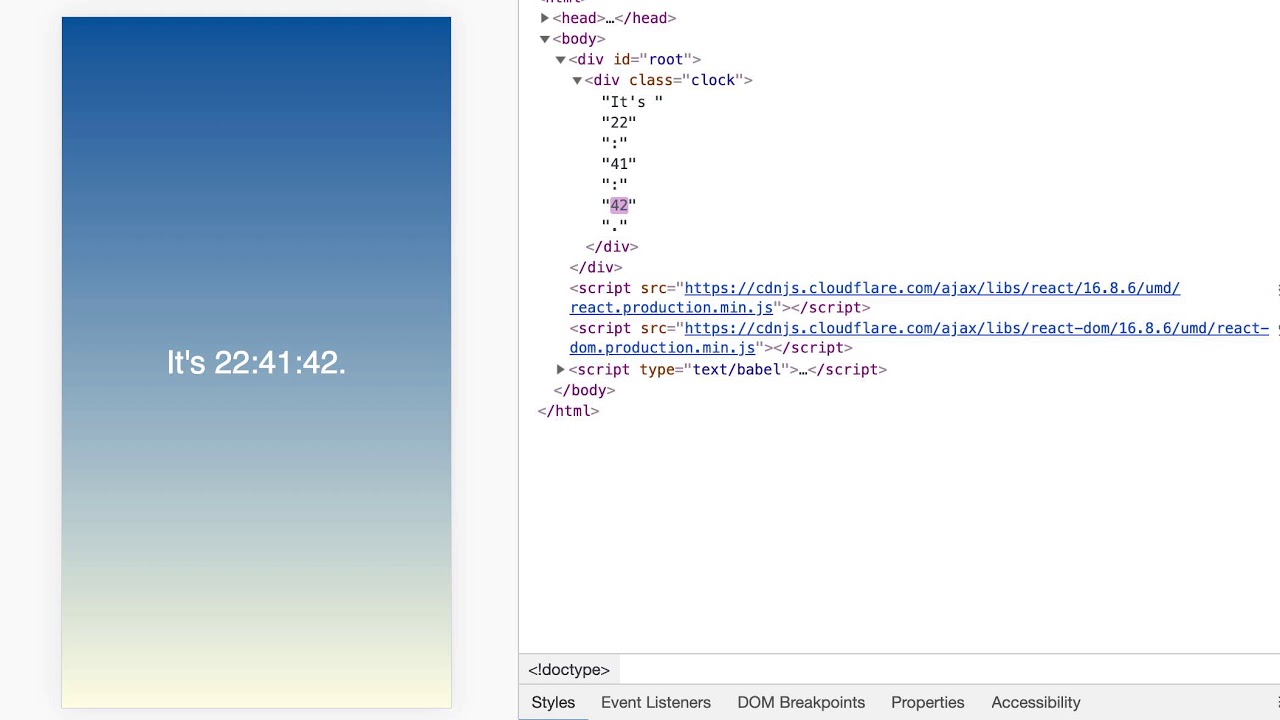
Task: Open the DOM Breakpoints tab
Action: pyautogui.click(x=801, y=702)
